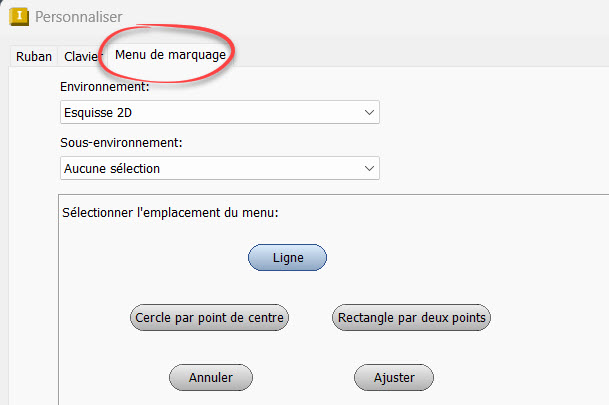
Task: Click the Inventor app icon in title bar
Action: click(x=16, y=17)
